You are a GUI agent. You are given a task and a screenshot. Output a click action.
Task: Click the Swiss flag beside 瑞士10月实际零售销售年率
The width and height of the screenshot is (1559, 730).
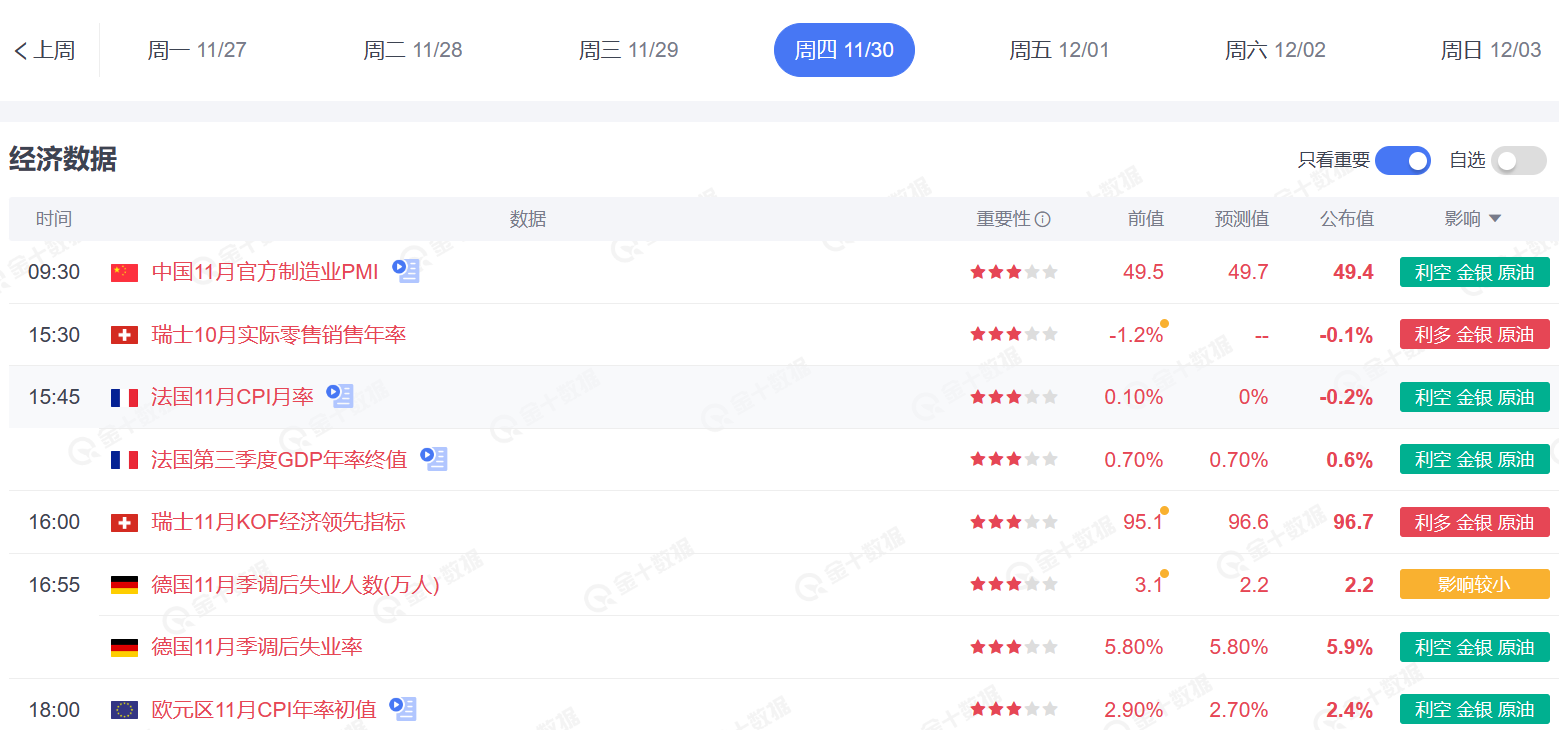123,334
